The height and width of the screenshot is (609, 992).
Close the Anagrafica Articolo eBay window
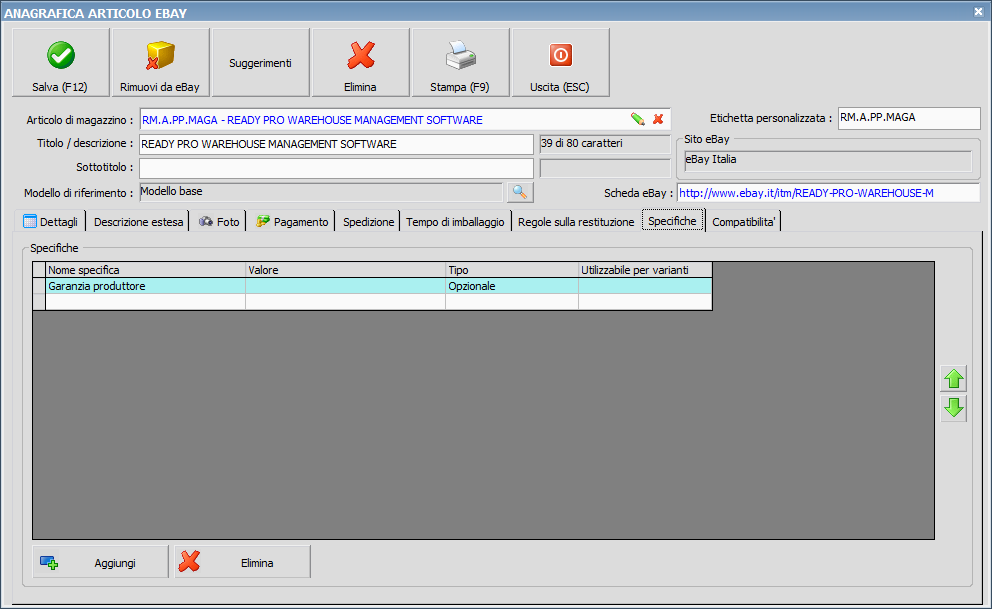click(x=978, y=11)
